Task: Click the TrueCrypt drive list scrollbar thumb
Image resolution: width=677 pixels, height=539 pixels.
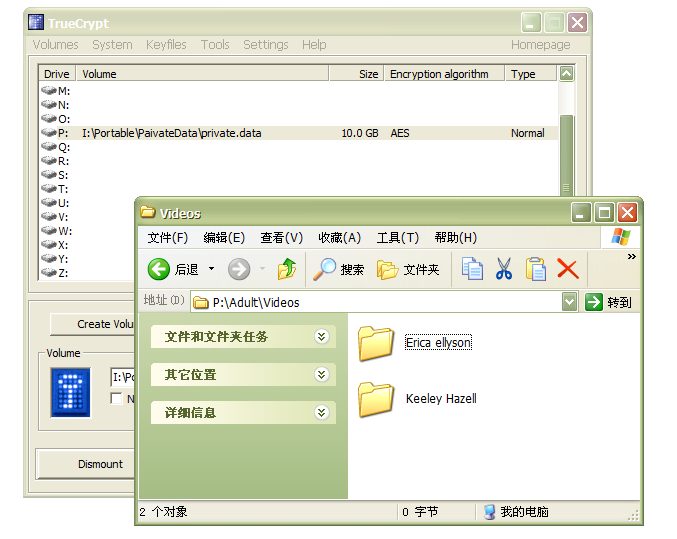Action: click(566, 155)
